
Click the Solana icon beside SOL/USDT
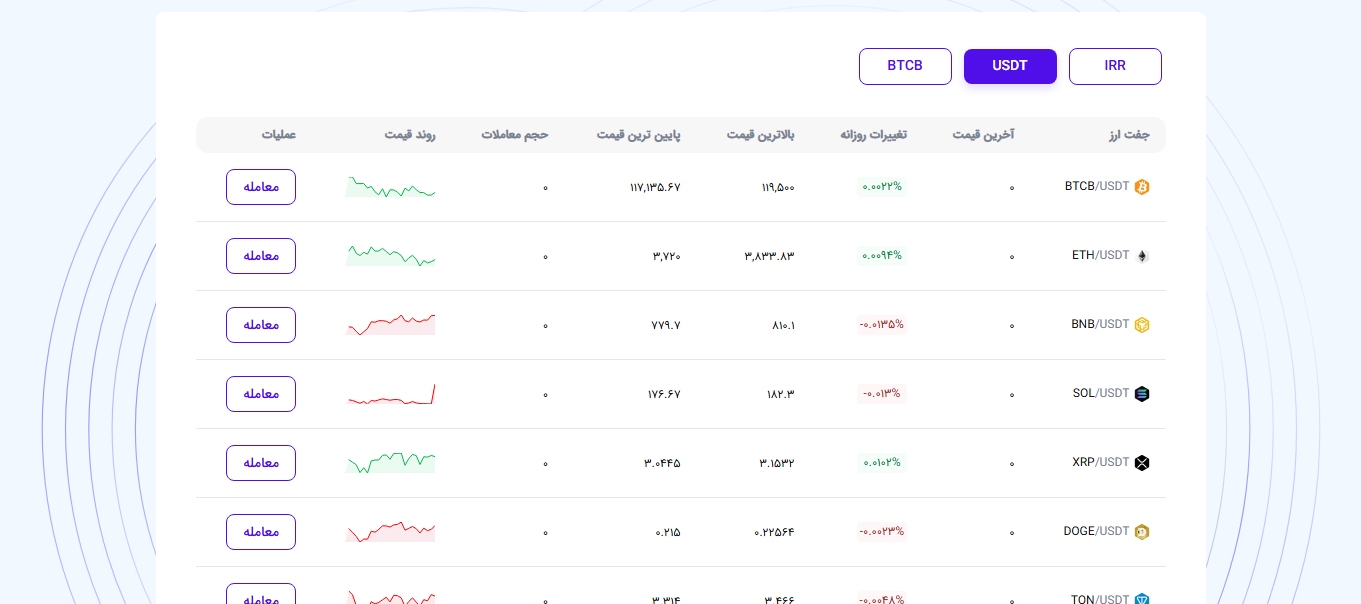pyautogui.click(x=1142, y=394)
